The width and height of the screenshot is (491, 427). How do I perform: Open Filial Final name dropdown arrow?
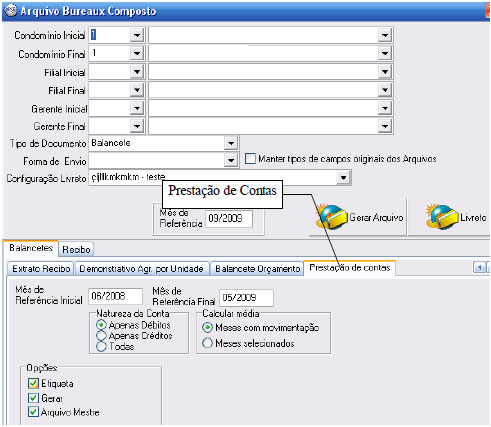point(385,90)
